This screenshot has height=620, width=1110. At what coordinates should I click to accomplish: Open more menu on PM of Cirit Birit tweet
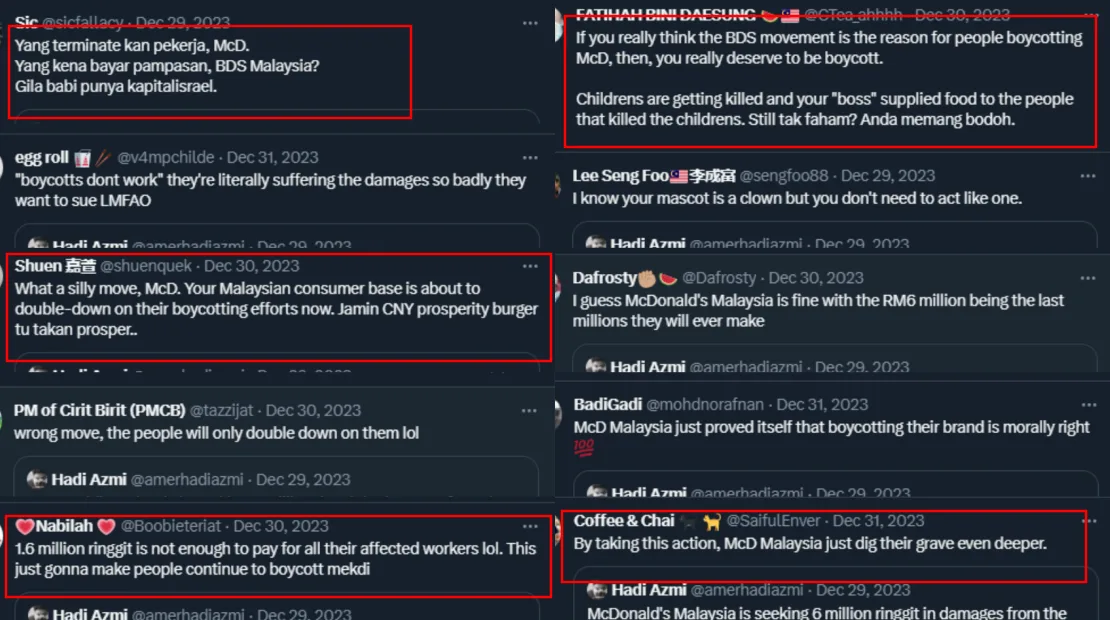(531, 411)
